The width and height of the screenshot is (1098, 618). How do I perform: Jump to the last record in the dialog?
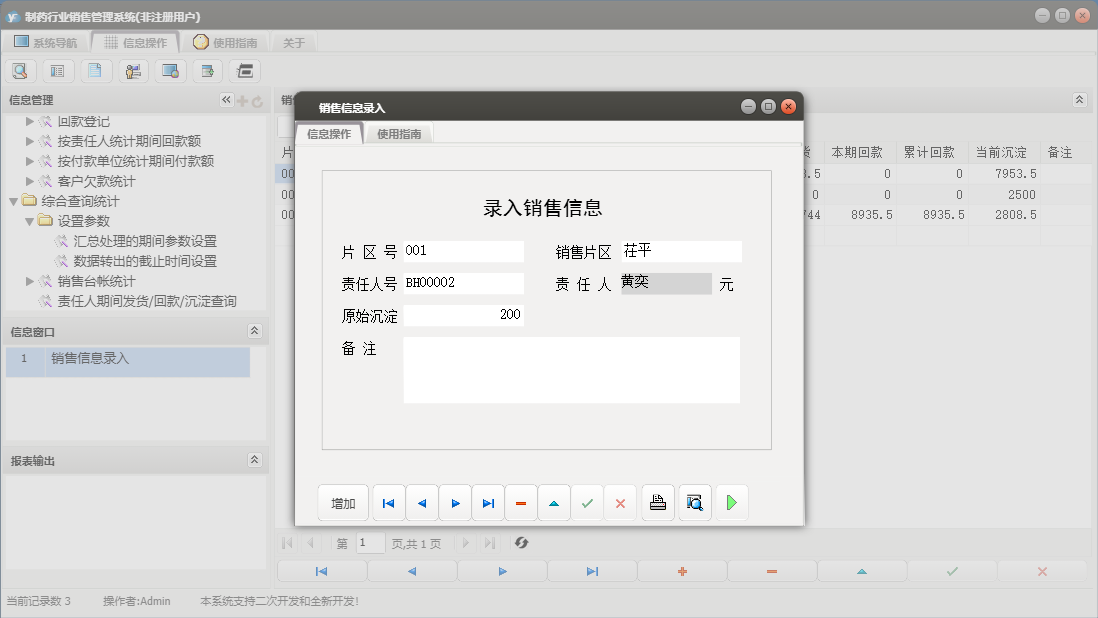click(x=488, y=502)
